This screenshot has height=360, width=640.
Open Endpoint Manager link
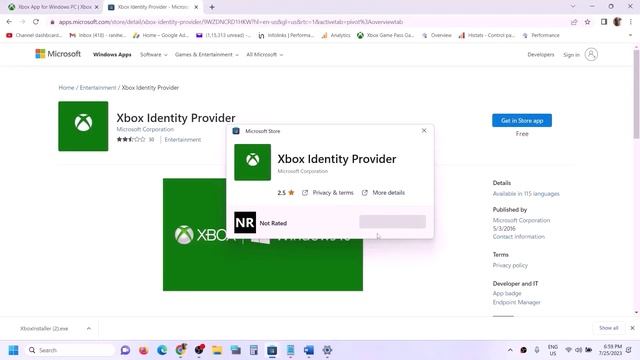[x=516, y=302]
